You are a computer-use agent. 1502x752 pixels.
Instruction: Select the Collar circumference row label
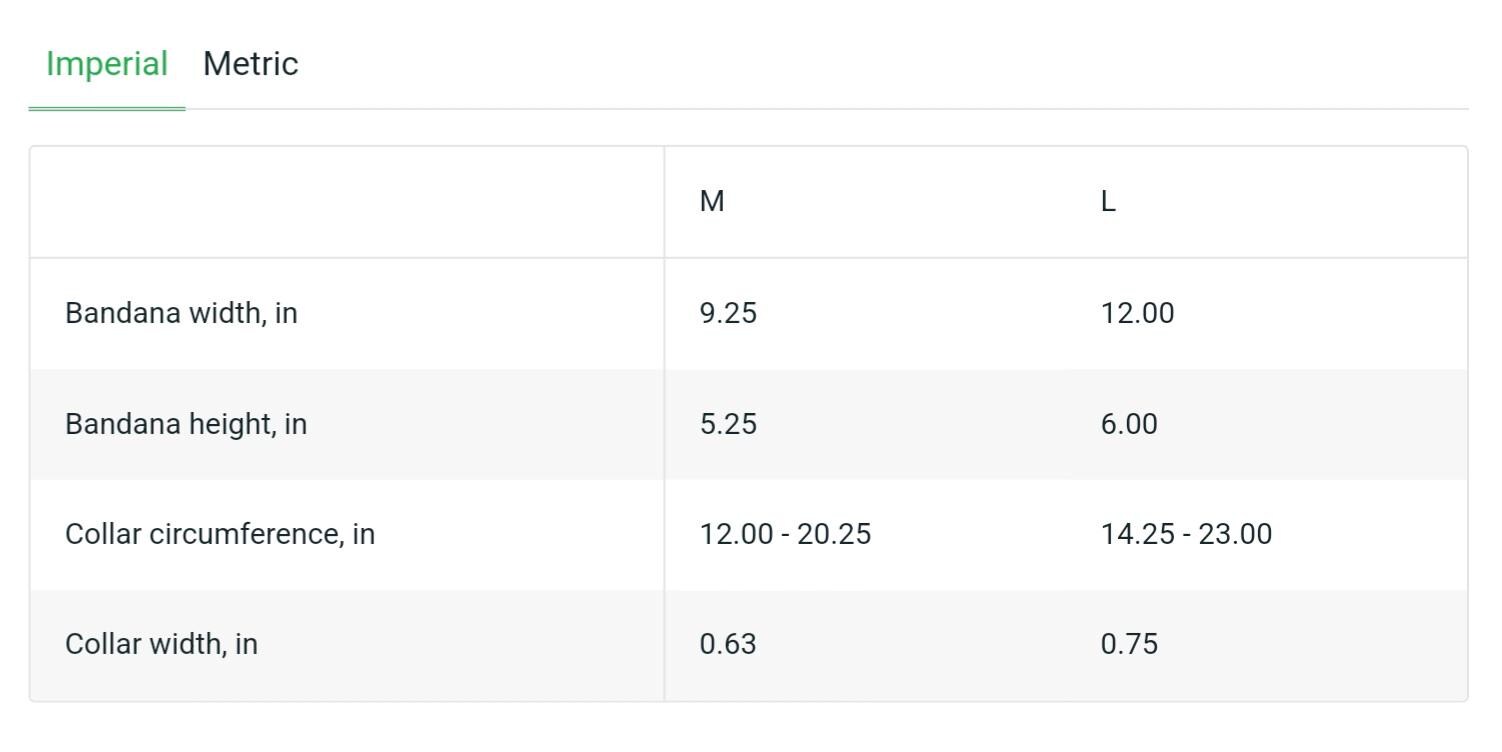(x=220, y=534)
